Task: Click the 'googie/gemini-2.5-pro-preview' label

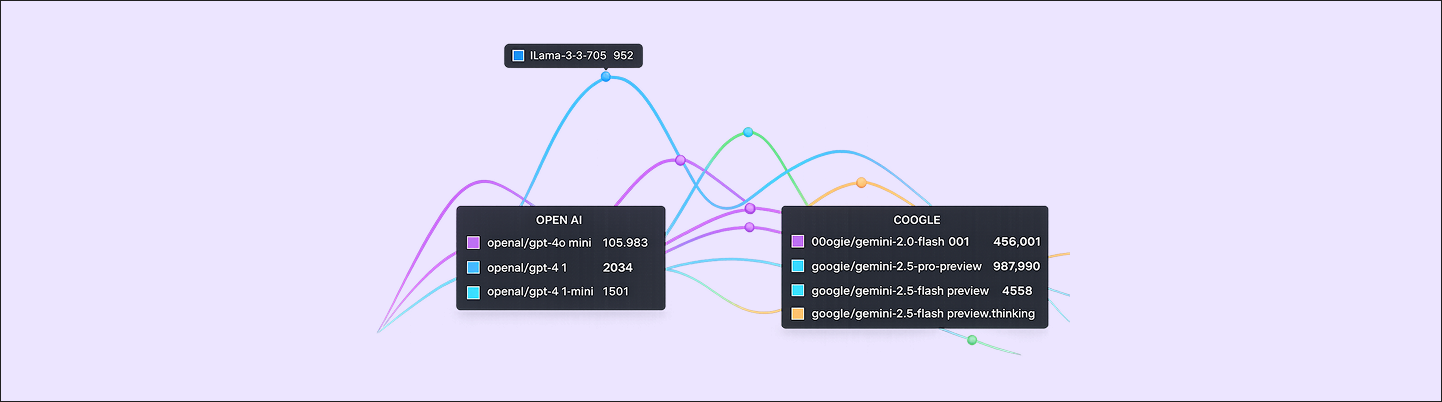Action: pos(898,266)
